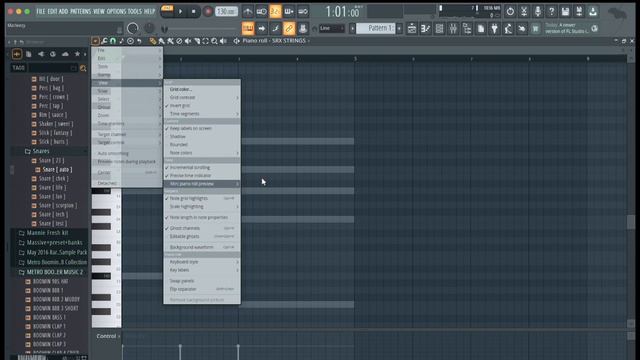This screenshot has width=640, height=360.
Task: Select the piano roll Delete tool
Action: [x=179, y=41]
